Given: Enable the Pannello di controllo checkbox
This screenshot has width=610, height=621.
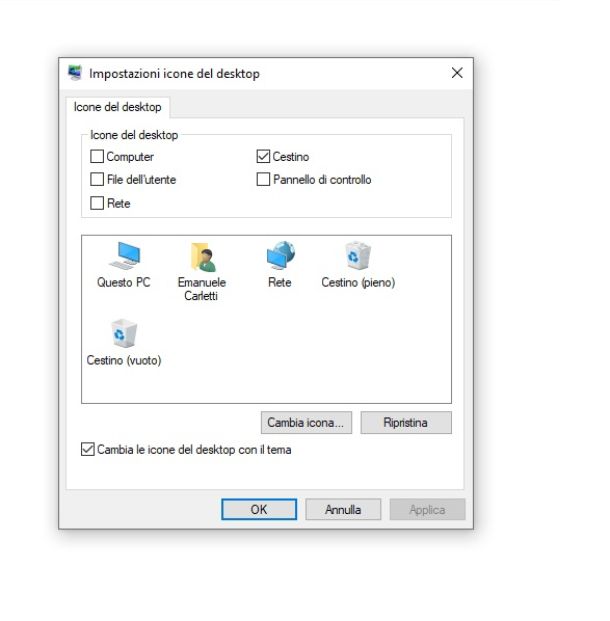Looking at the screenshot, I should click(x=263, y=179).
